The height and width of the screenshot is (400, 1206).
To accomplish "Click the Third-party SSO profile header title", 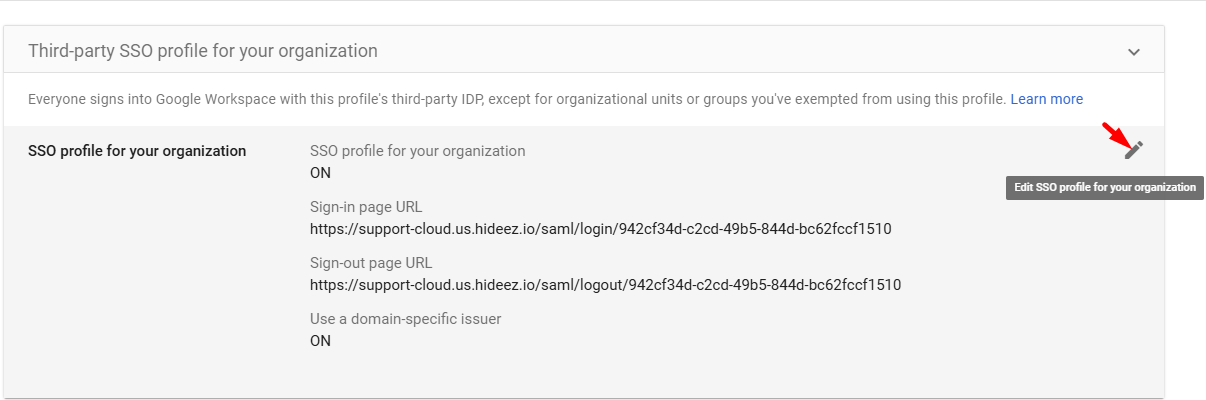I will [202, 50].
